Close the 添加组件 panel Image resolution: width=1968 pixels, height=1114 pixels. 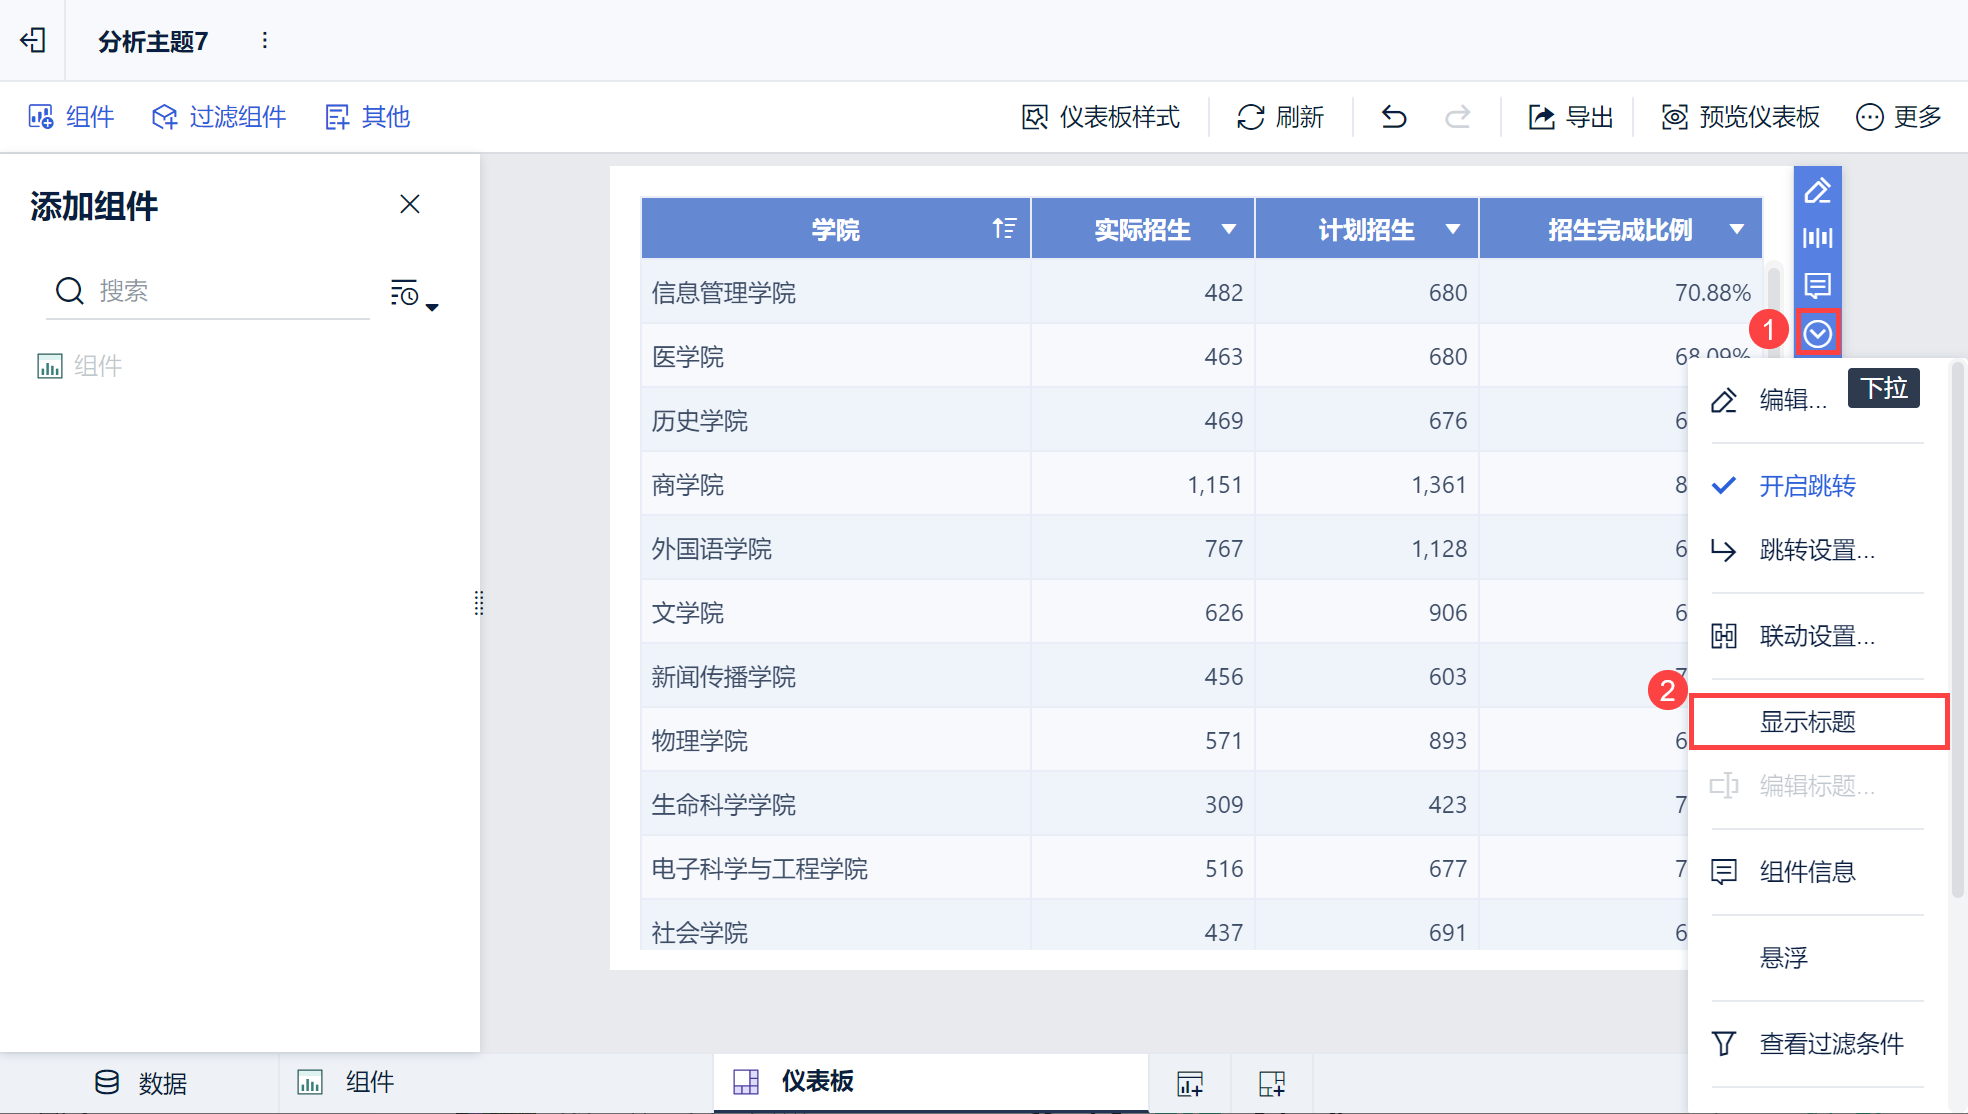[x=410, y=204]
